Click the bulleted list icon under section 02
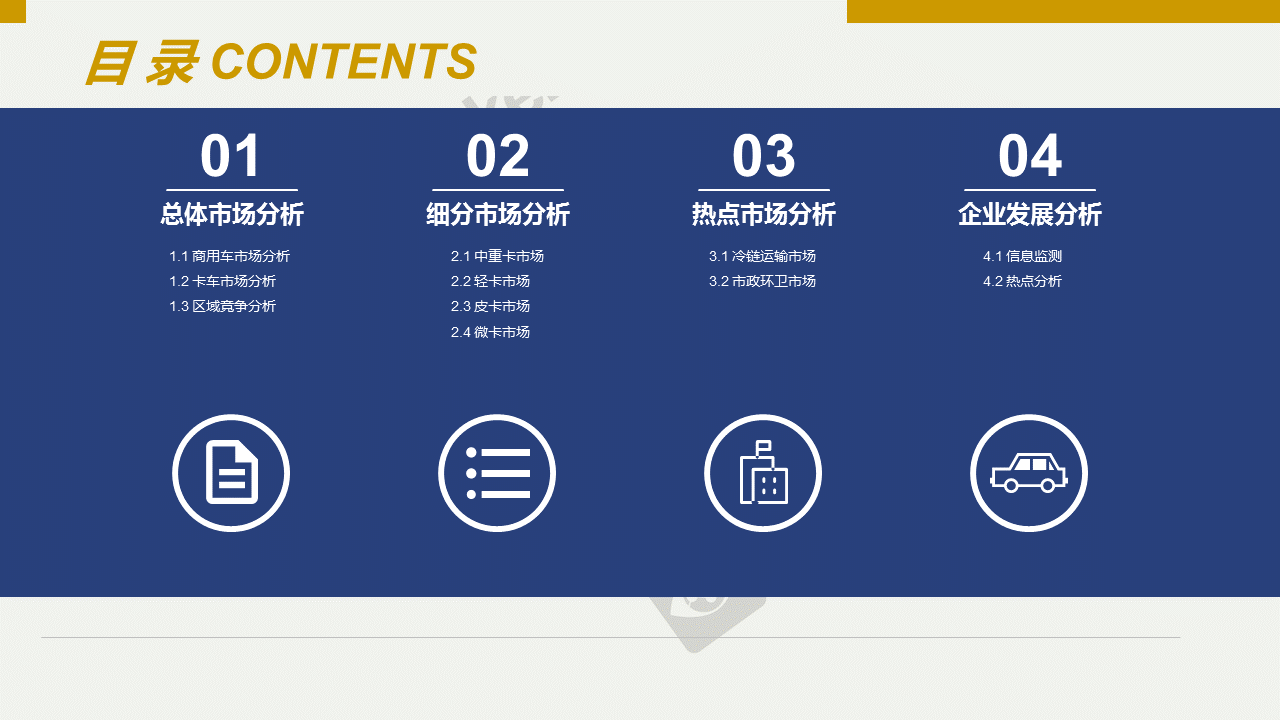 (x=497, y=473)
